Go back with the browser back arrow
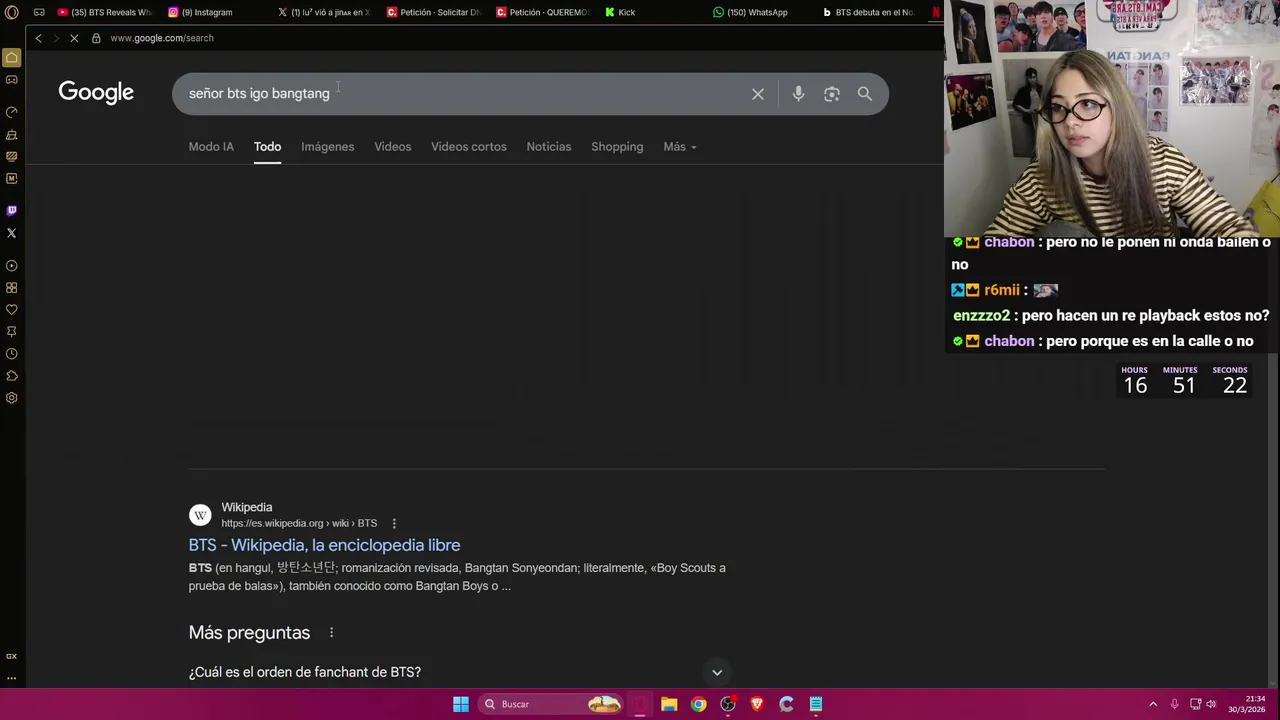The height and width of the screenshot is (720, 1280). point(38,38)
